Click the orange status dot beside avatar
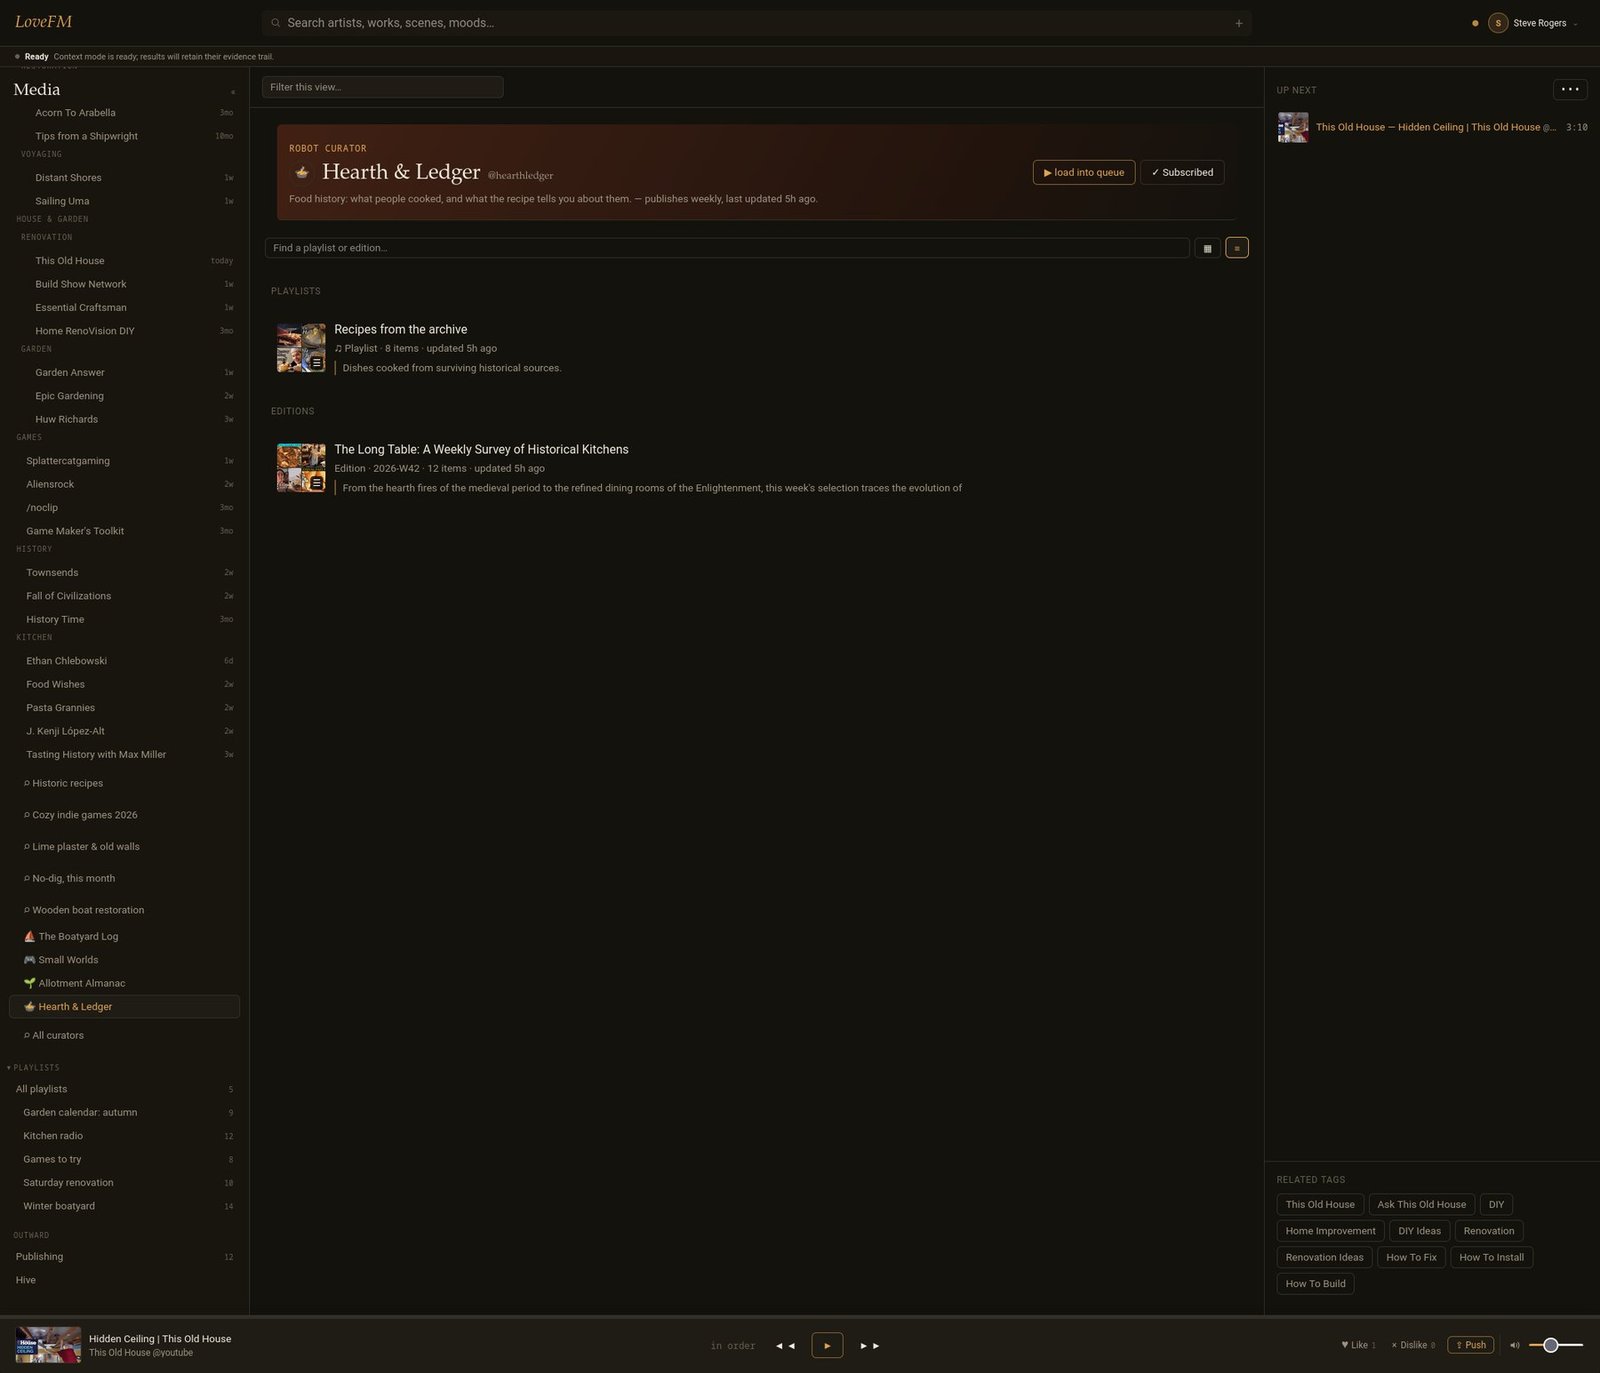 1475,23
